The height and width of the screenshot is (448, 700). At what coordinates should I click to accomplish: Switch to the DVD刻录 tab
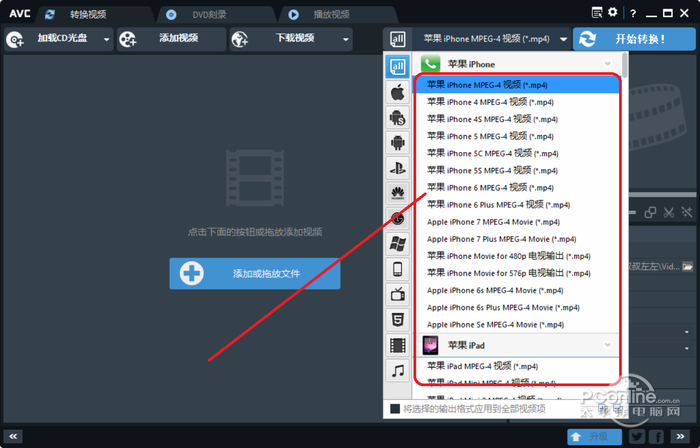click(x=216, y=14)
